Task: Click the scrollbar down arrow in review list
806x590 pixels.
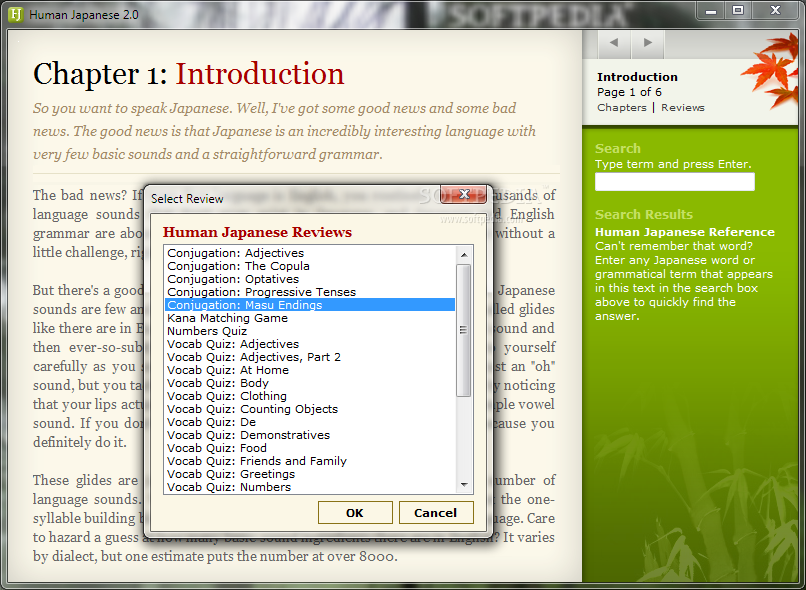Action: click(x=464, y=485)
